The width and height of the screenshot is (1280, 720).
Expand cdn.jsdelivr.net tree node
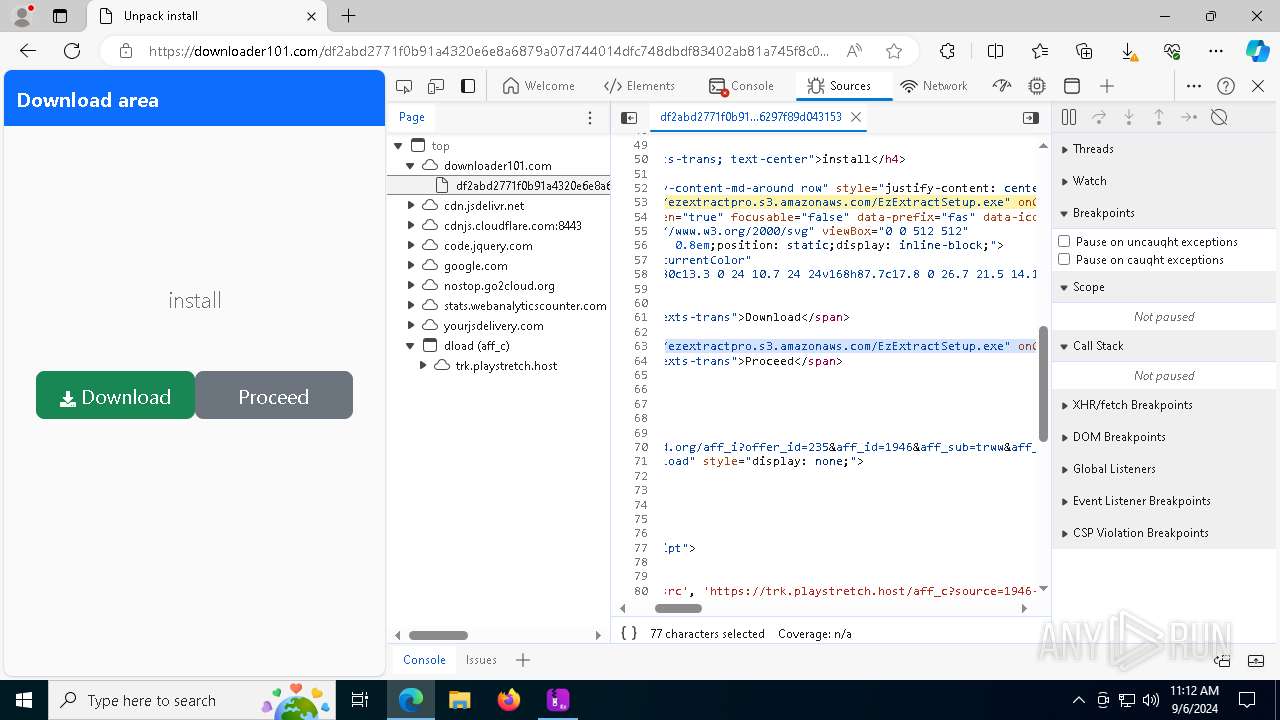coord(410,205)
